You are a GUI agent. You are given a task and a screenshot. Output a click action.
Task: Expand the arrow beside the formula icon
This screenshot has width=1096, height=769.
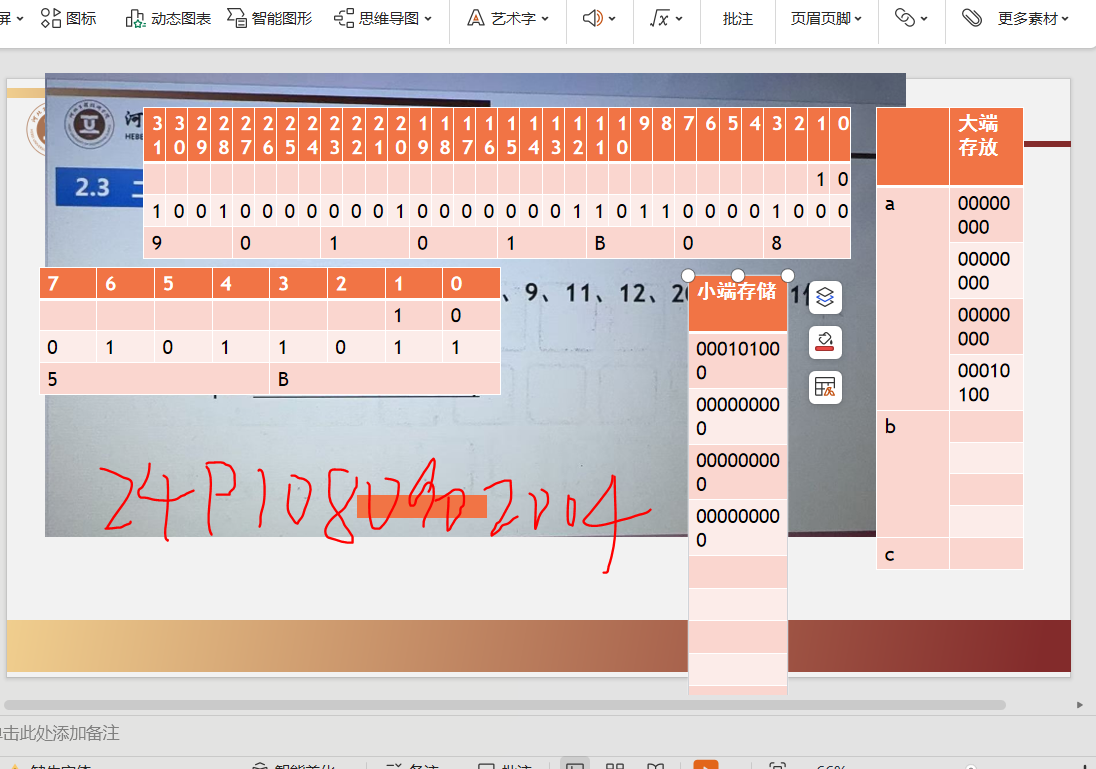pyautogui.click(x=679, y=19)
